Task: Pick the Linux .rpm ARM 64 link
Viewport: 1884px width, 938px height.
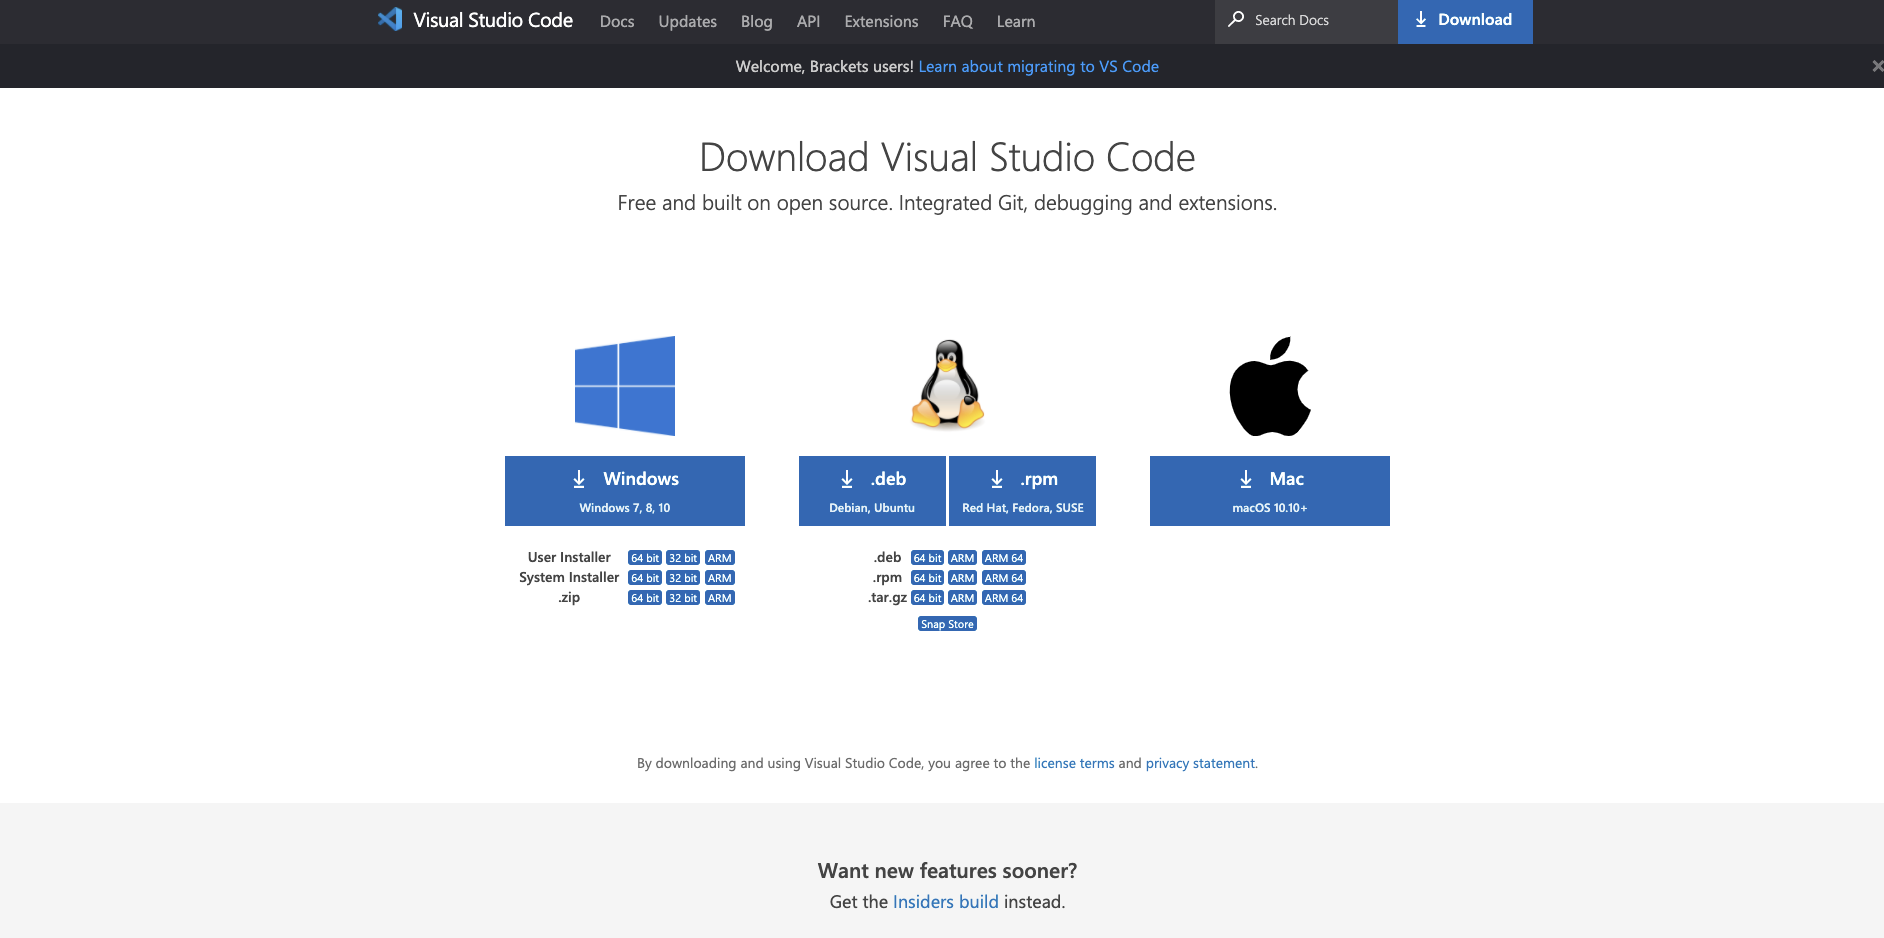Action: [1004, 578]
